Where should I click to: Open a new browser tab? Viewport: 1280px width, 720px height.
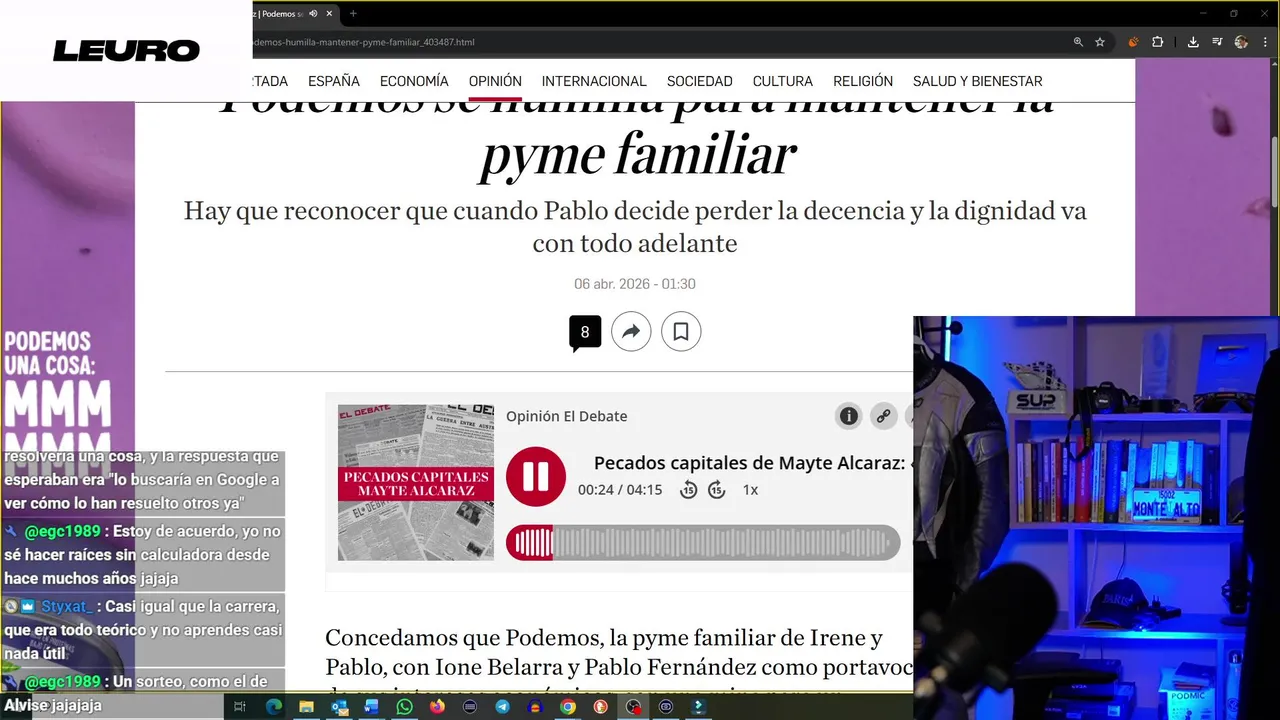click(x=353, y=14)
